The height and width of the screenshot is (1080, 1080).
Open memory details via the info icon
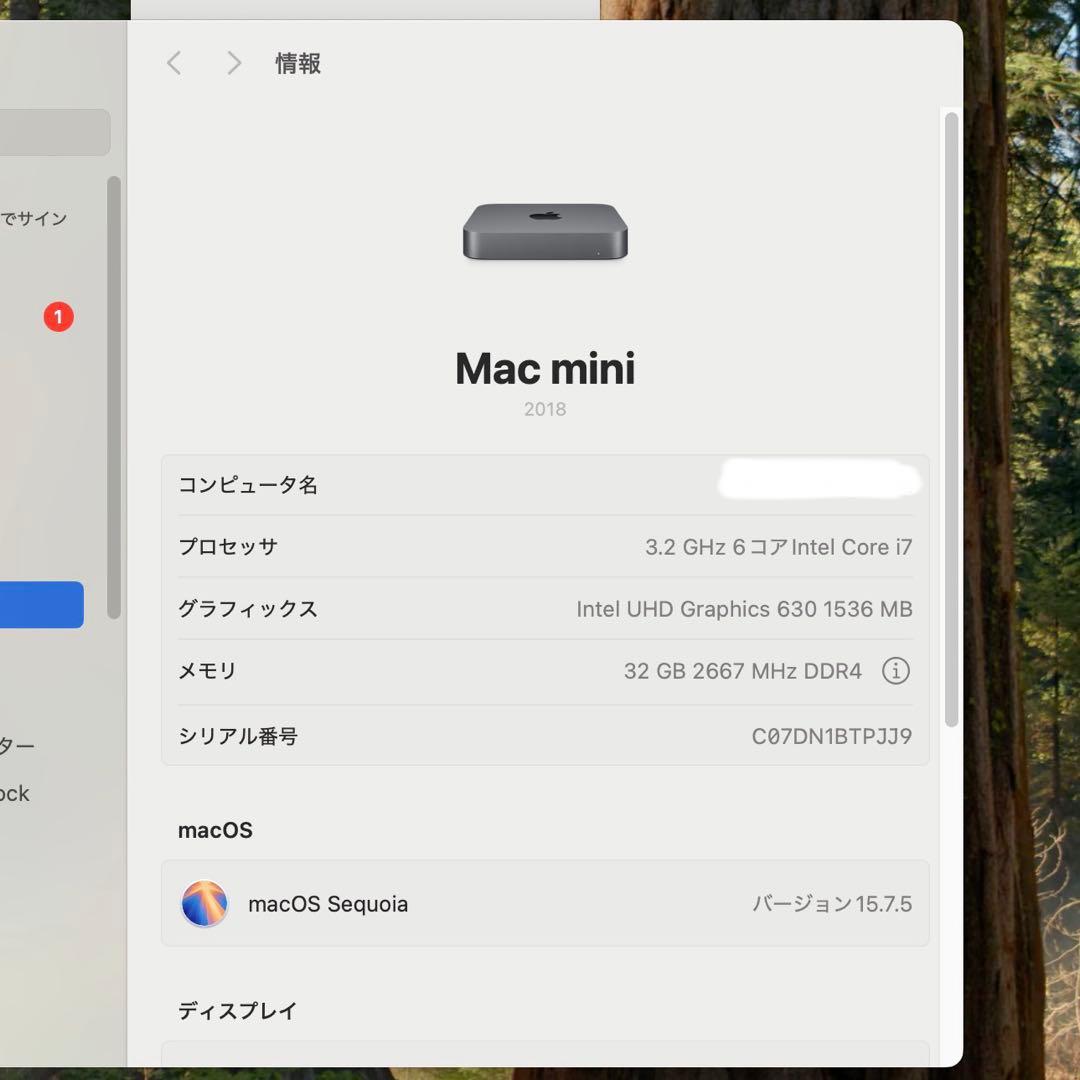[x=895, y=670]
